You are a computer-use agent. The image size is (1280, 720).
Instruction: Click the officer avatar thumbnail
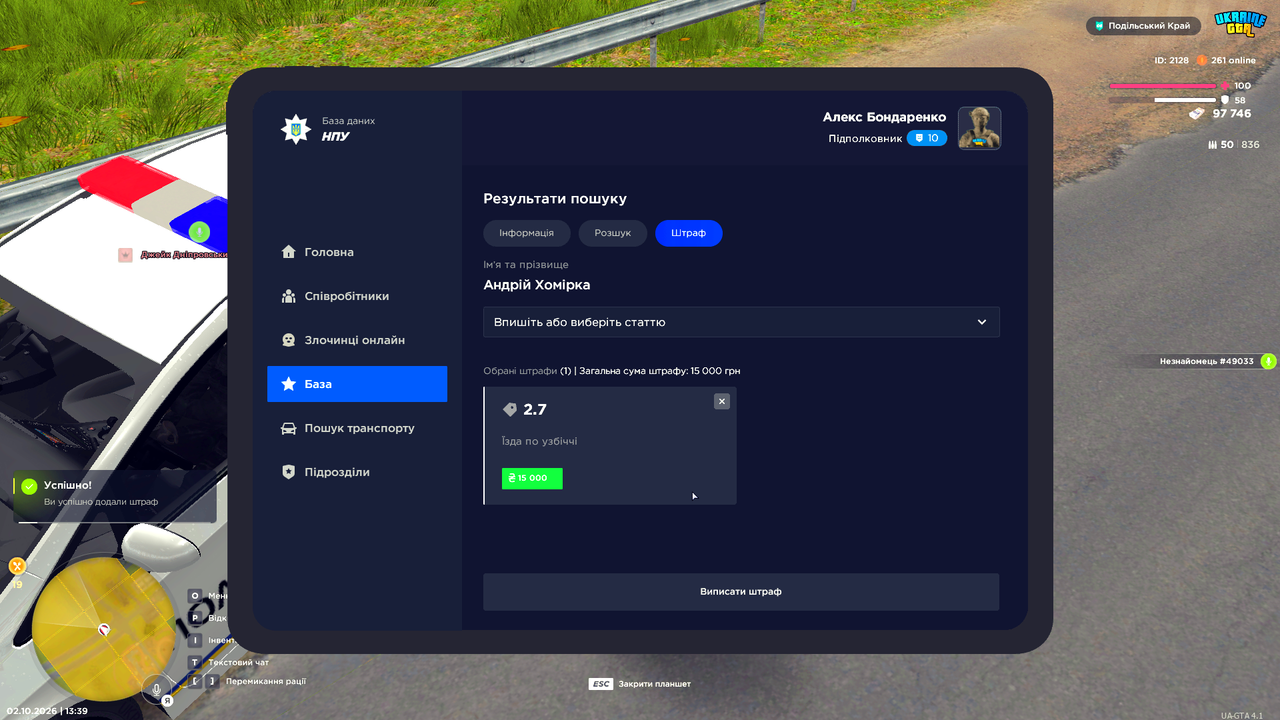click(980, 128)
